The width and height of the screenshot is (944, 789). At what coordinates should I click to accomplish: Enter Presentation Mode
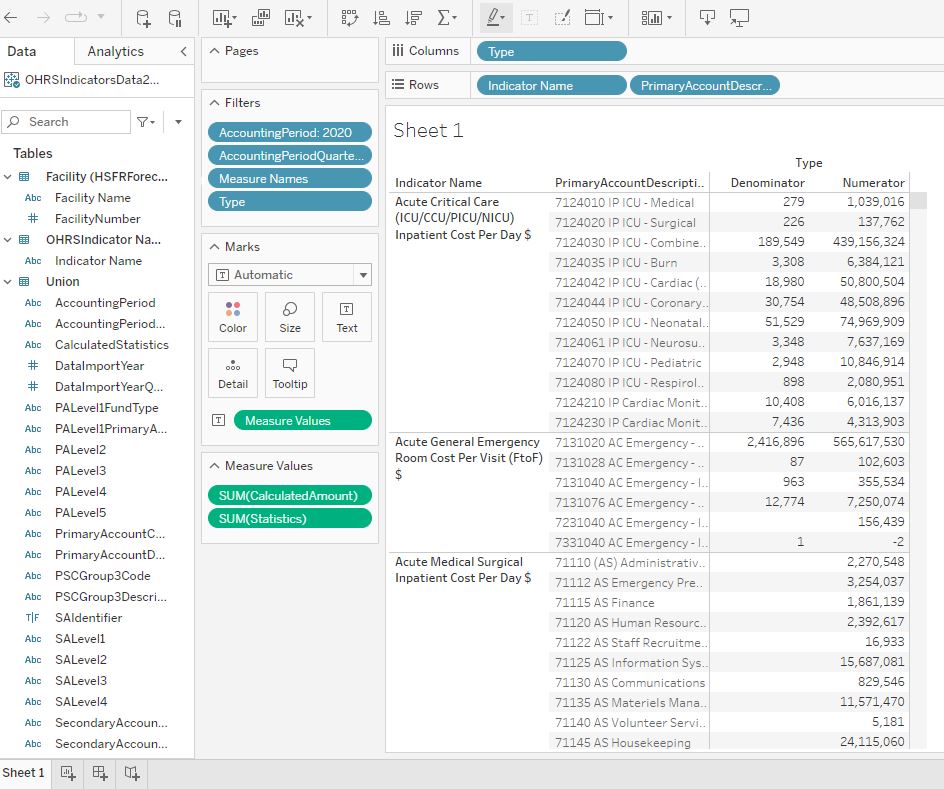coord(739,18)
